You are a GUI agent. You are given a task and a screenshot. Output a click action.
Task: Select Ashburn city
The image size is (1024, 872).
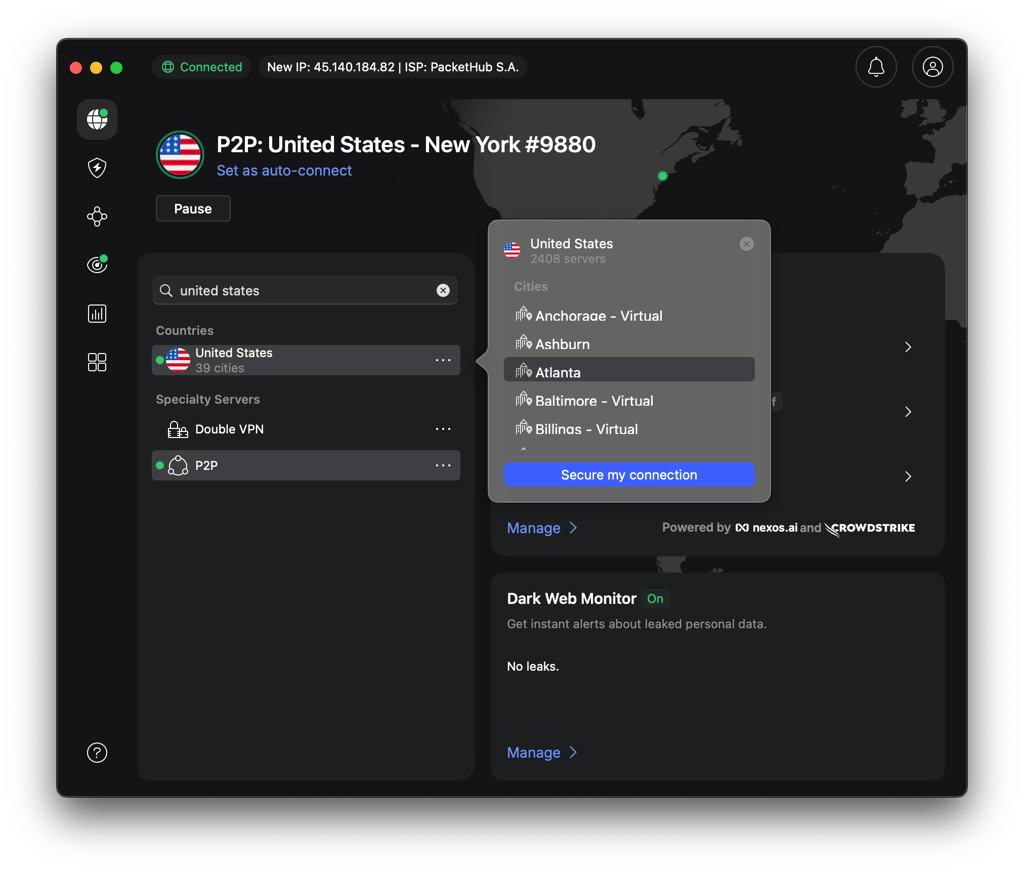(x=629, y=344)
